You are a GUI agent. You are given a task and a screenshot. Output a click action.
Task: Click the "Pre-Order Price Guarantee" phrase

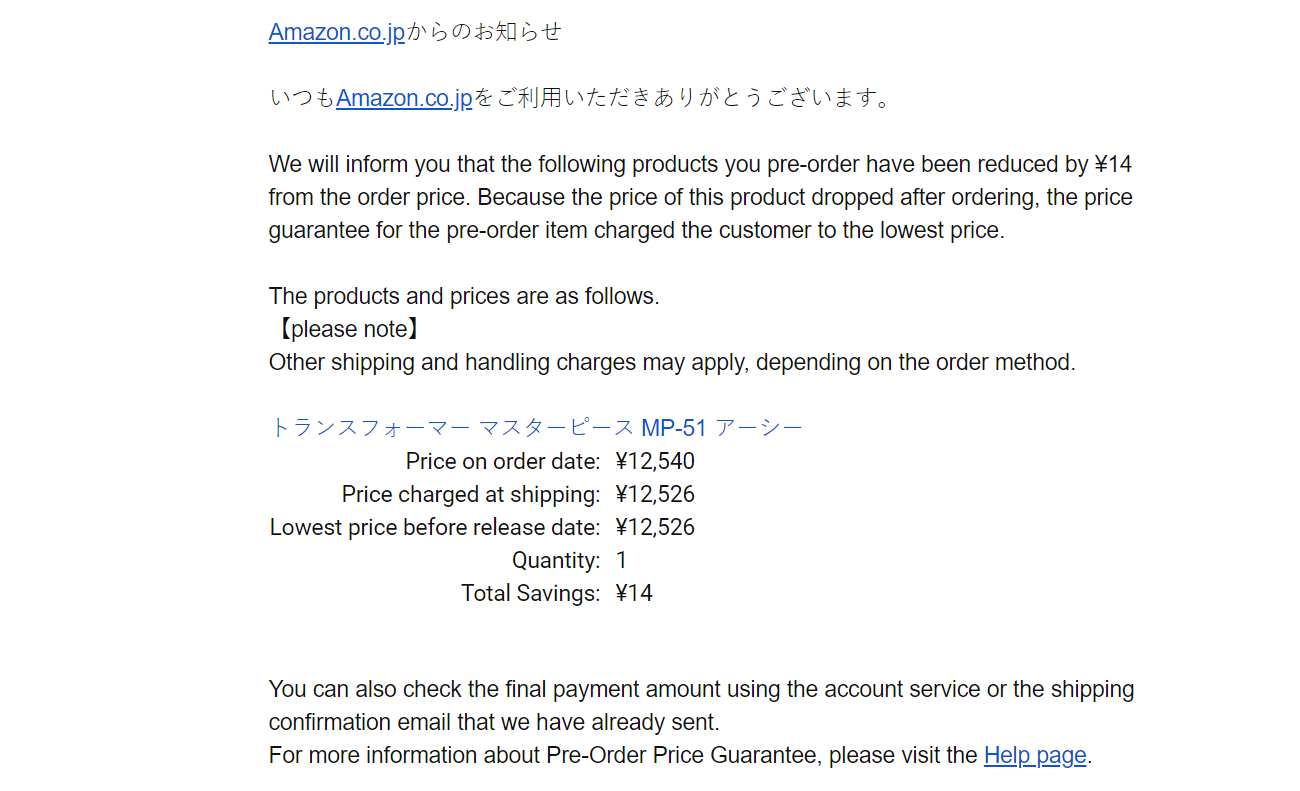point(682,756)
